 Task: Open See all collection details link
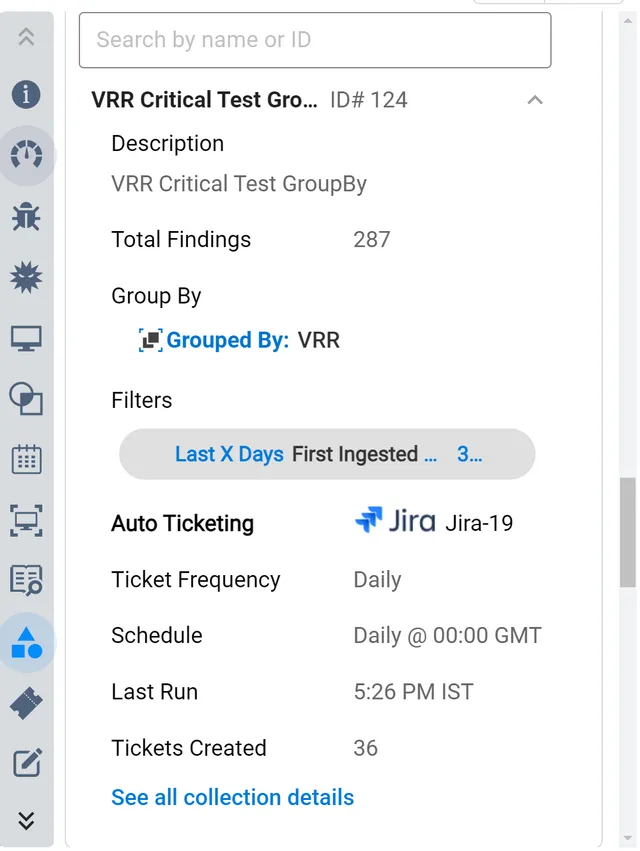(x=232, y=797)
